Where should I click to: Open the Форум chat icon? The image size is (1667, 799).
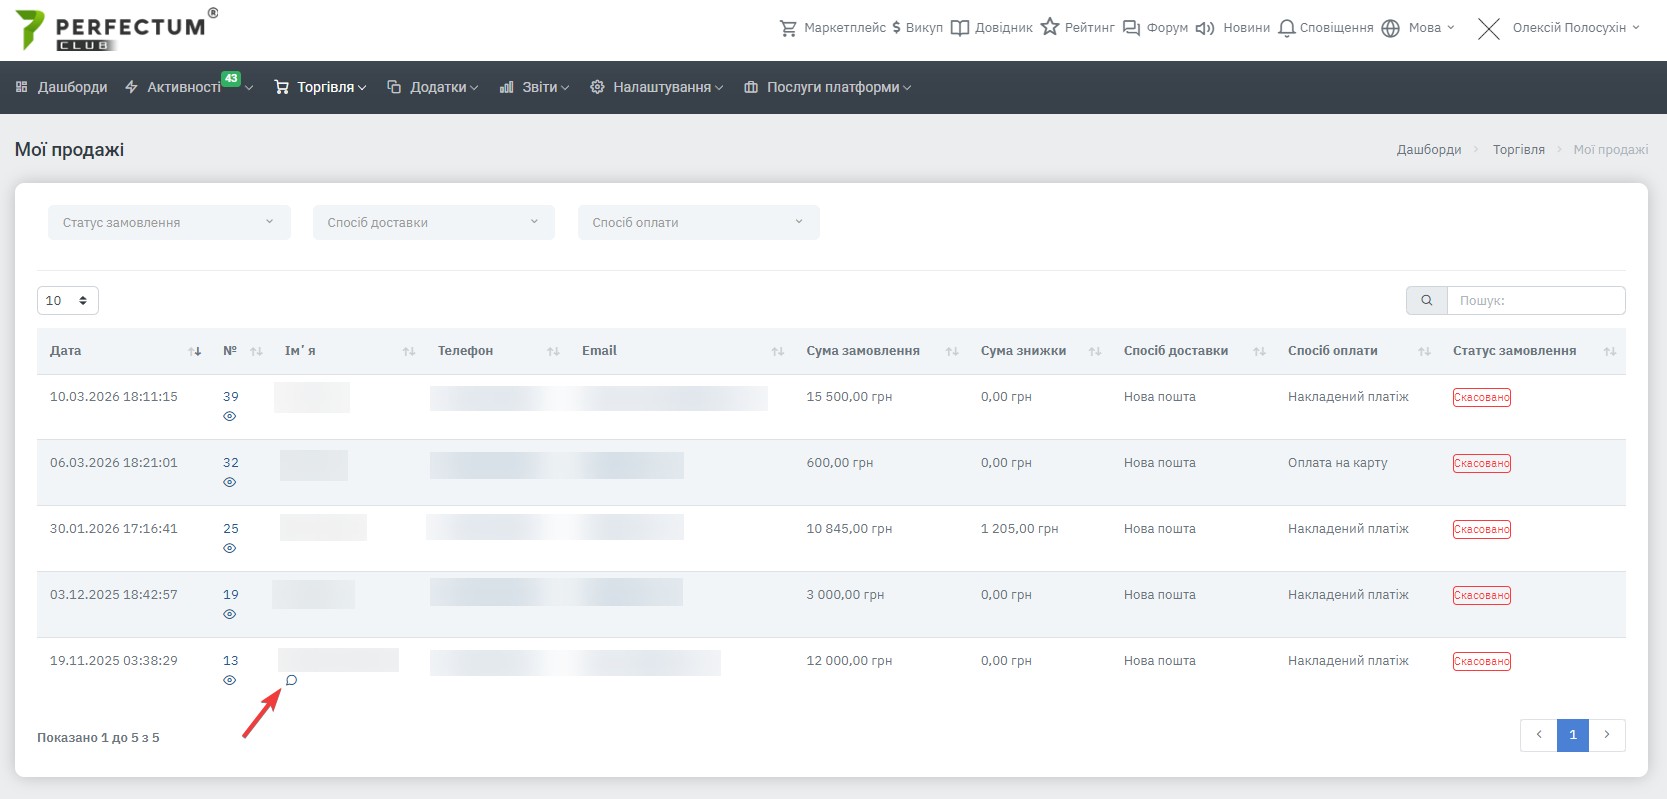1131,28
